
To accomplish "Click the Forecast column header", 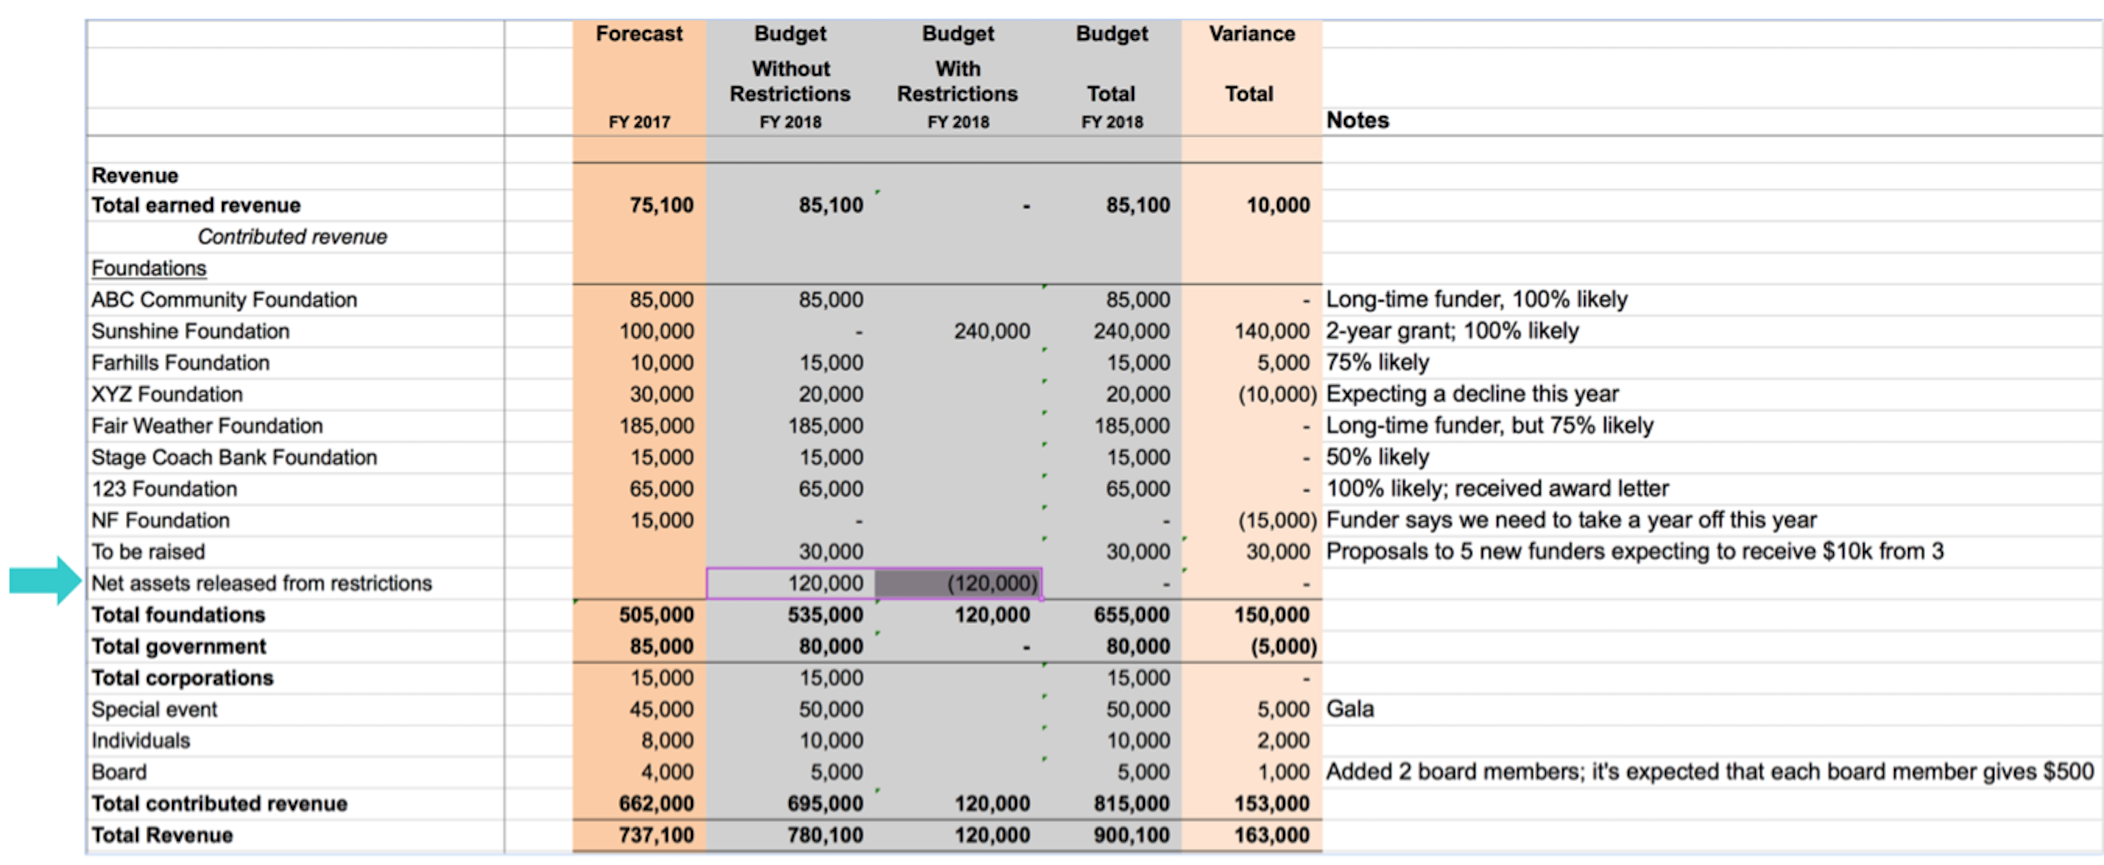I will click(639, 34).
